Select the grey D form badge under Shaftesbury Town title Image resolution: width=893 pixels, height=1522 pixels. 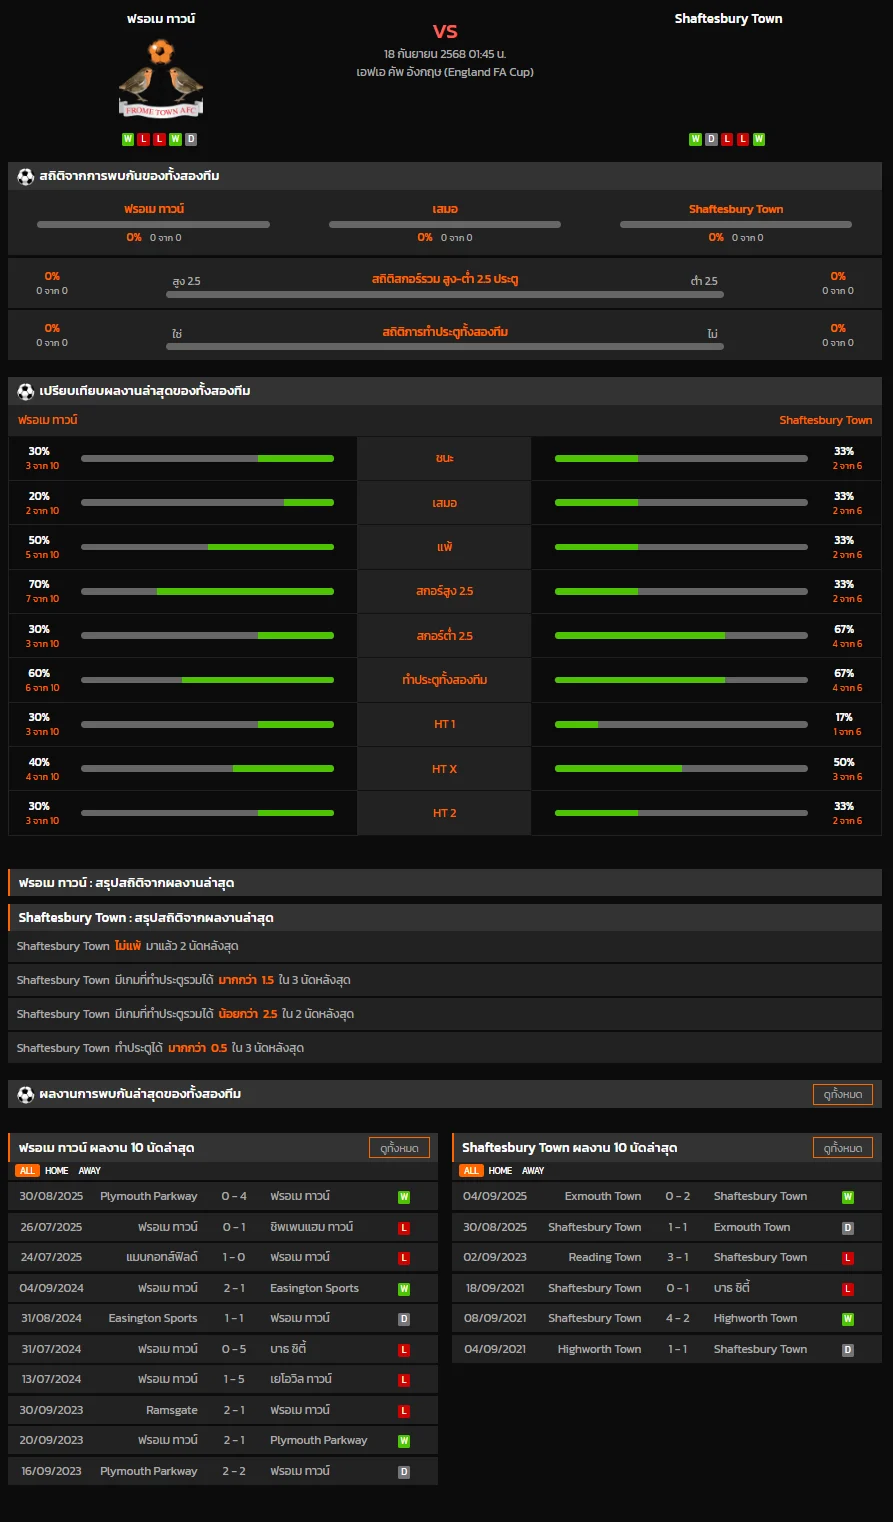pos(711,139)
